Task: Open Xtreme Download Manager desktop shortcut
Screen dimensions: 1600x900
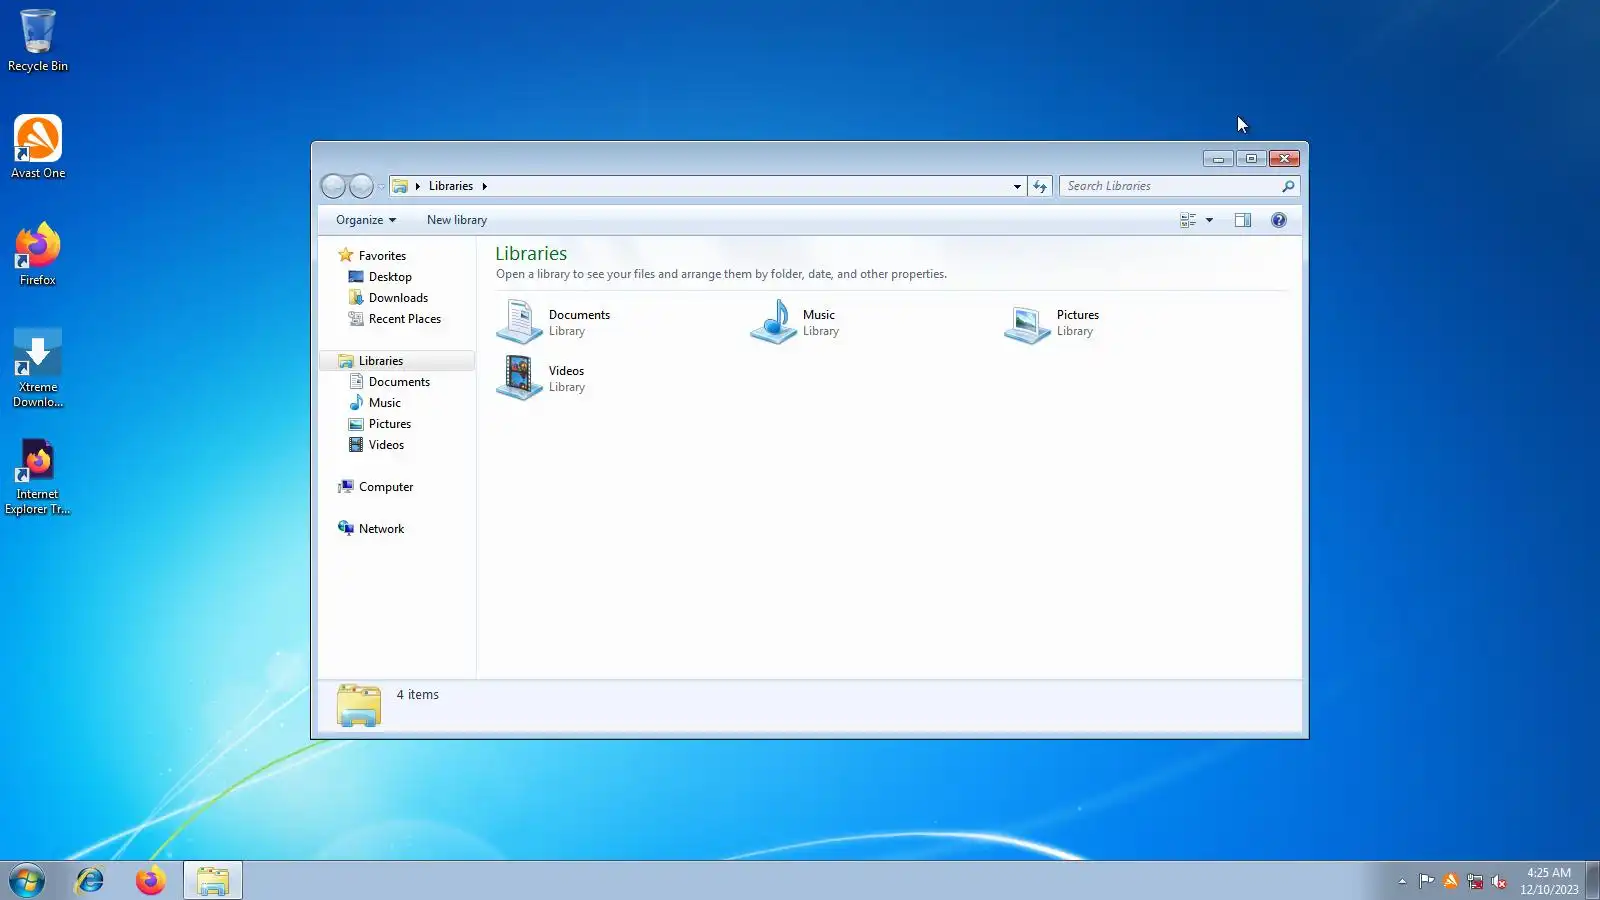Action: coord(38,368)
